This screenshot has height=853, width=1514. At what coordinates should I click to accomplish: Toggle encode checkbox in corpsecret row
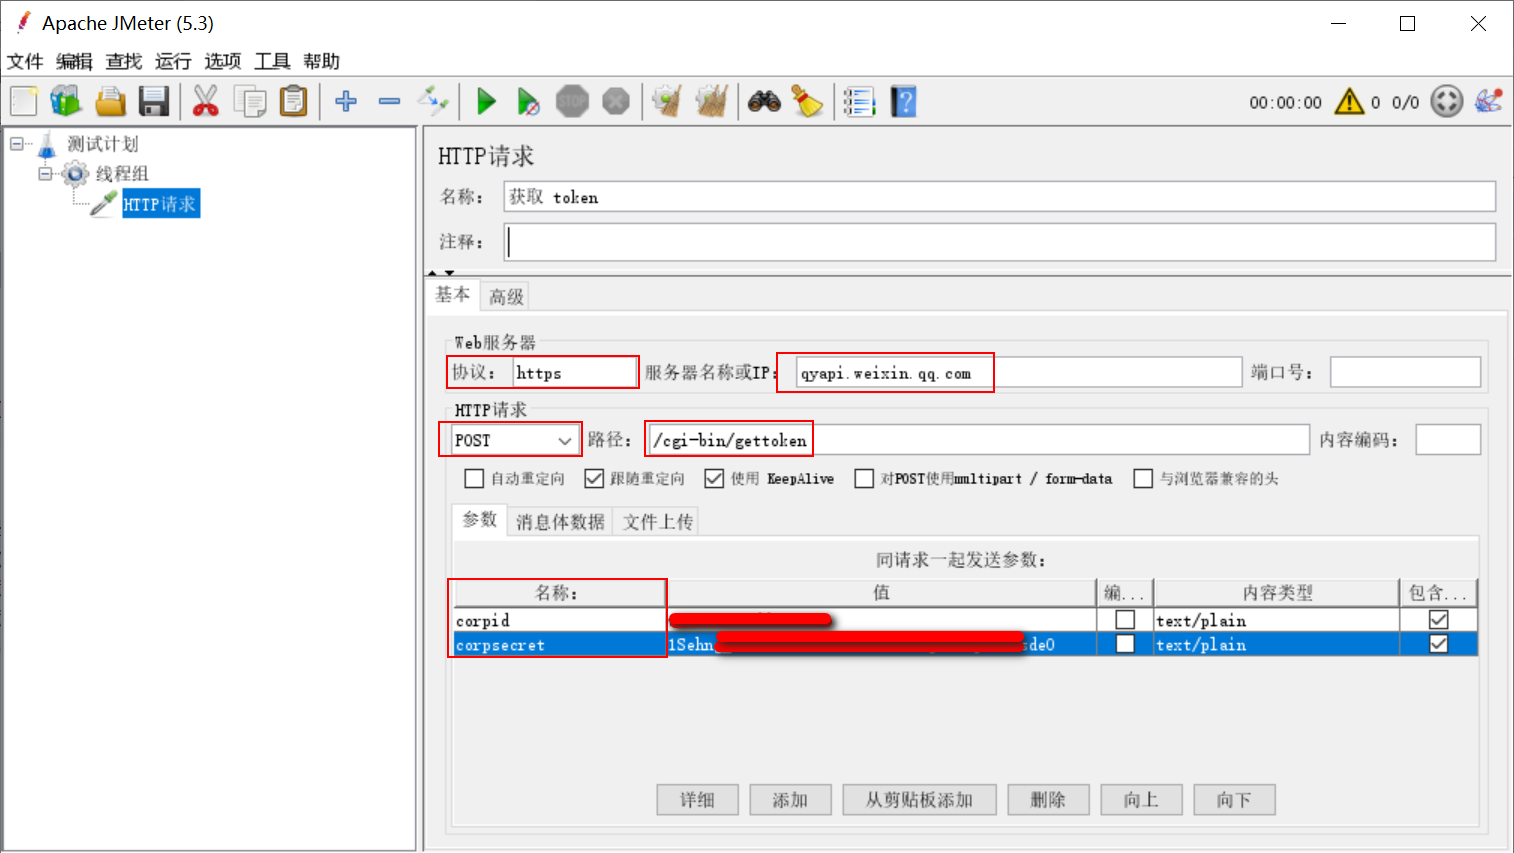[1125, 644]
